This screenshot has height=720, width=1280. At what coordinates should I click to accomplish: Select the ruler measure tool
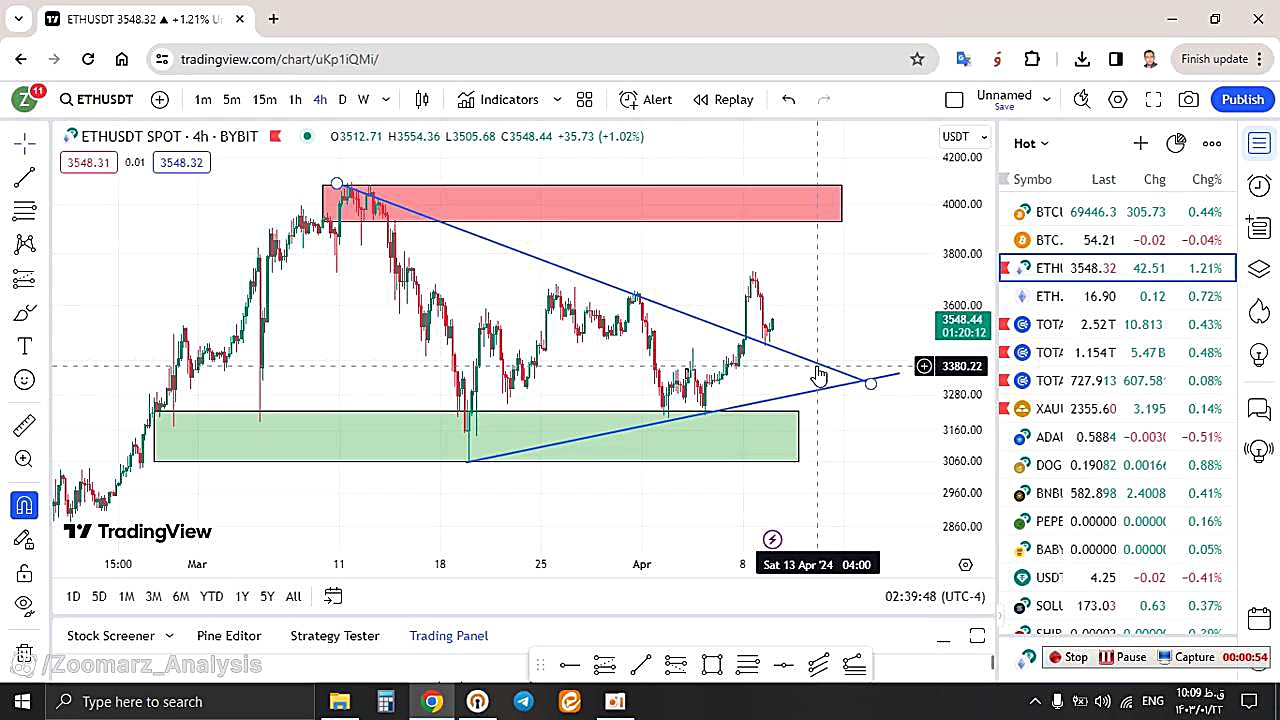tap(25, 425)
